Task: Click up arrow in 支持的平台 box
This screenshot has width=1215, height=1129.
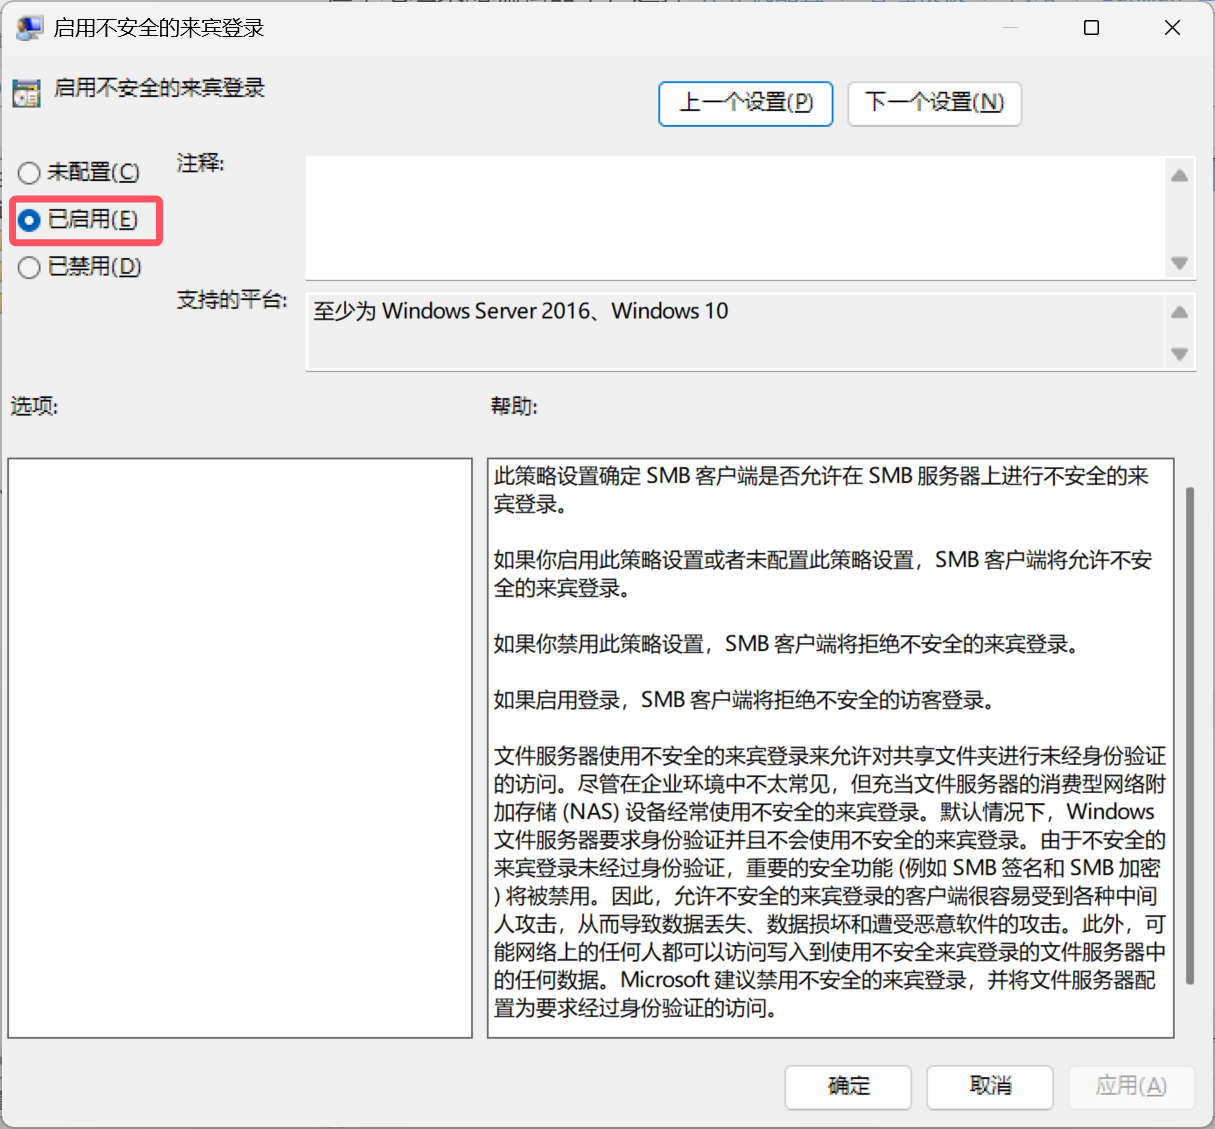Action: pos(1179,312)
